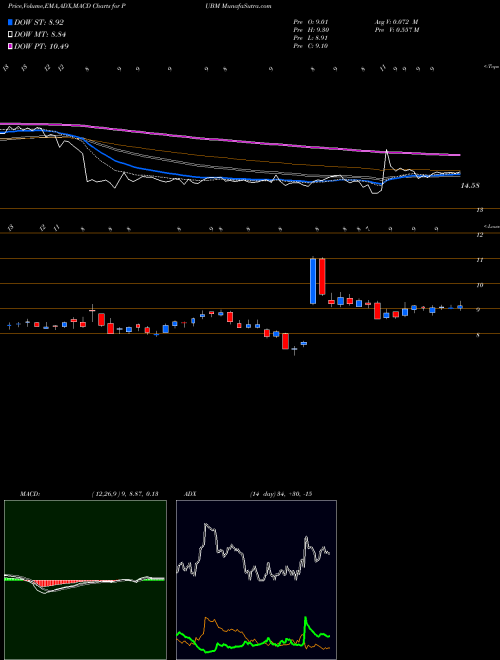Click the 10 price axis label
The width and height of the screenshot is (500, 660).
click(x=479, y=285)
